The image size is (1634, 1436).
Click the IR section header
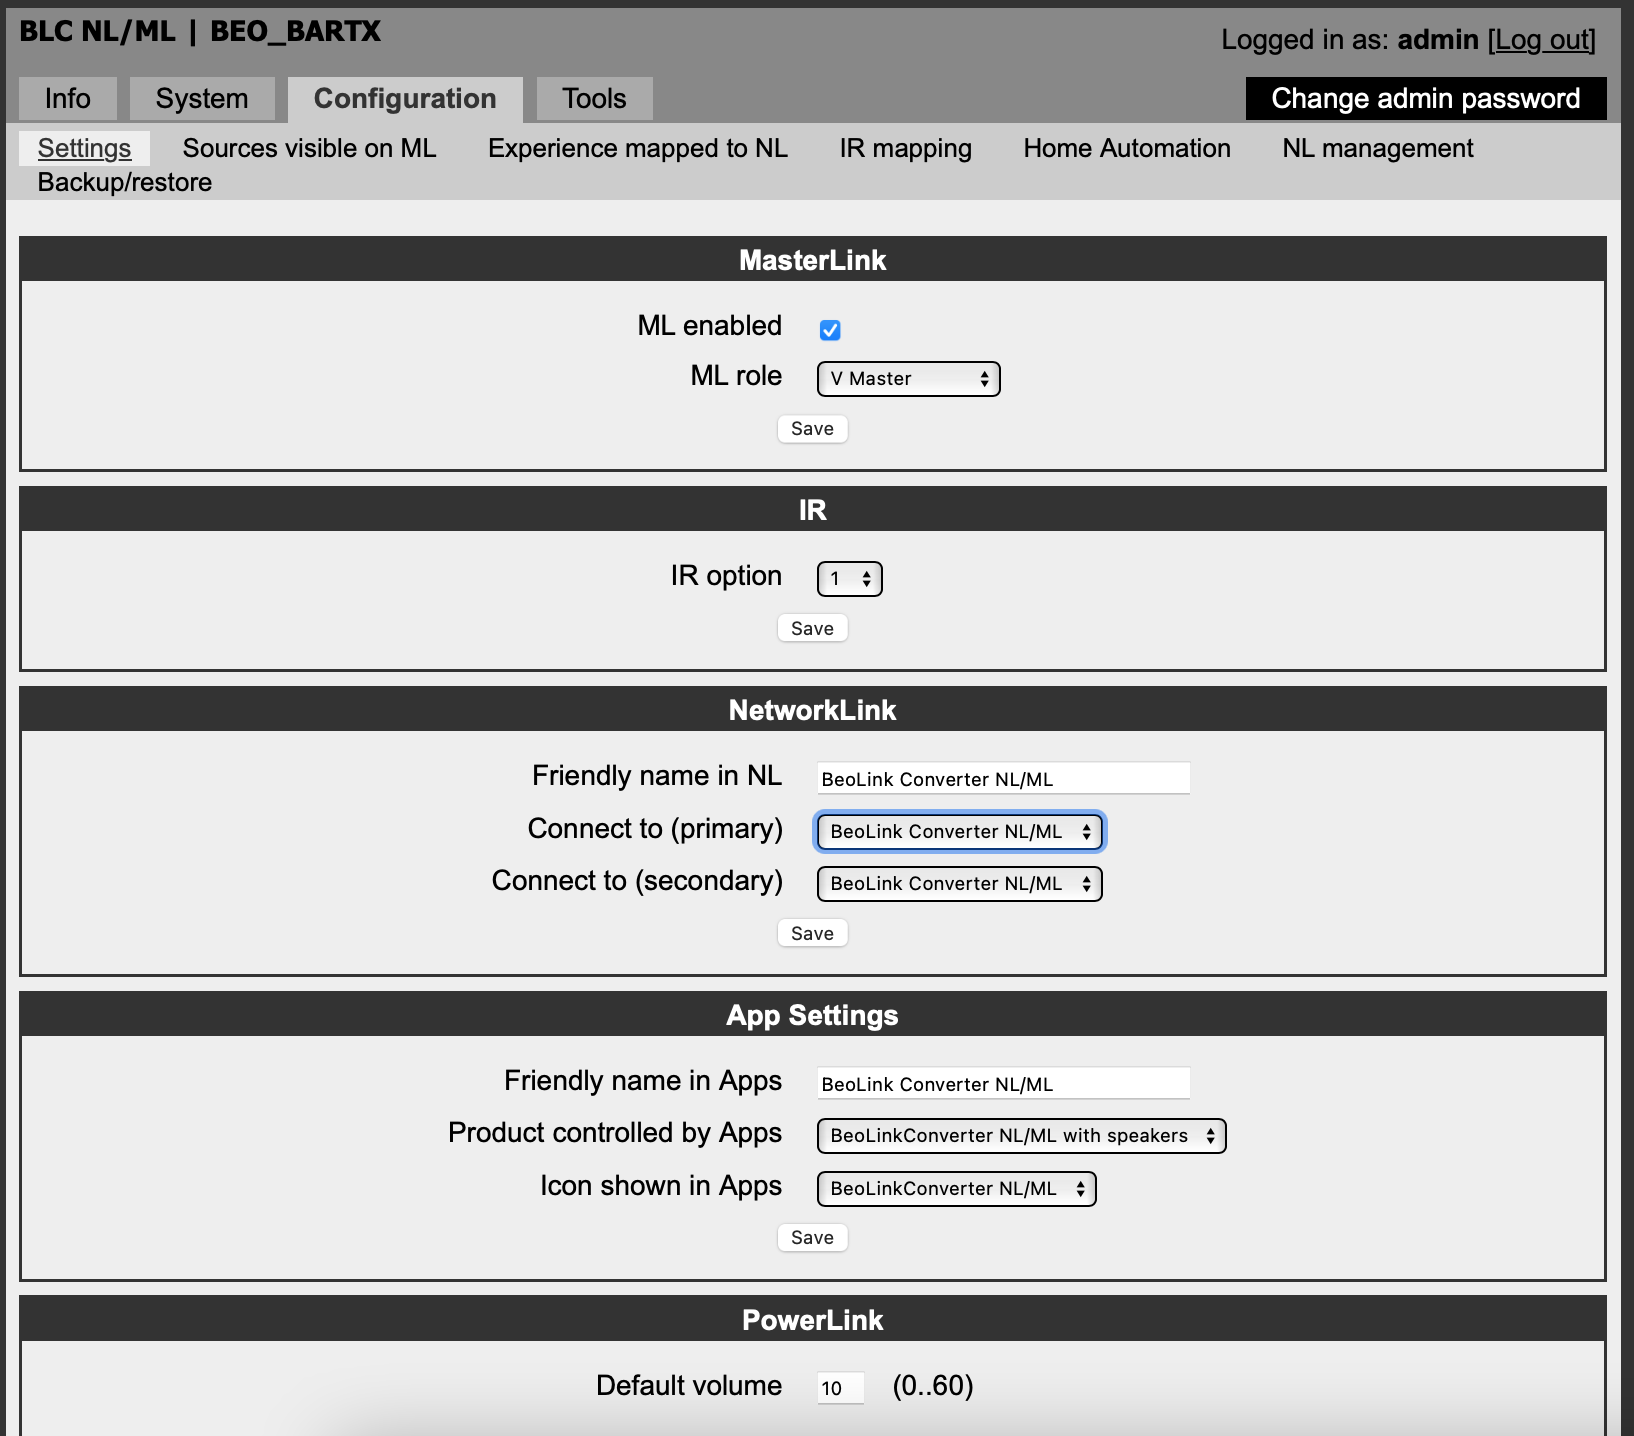pos(813,510)
